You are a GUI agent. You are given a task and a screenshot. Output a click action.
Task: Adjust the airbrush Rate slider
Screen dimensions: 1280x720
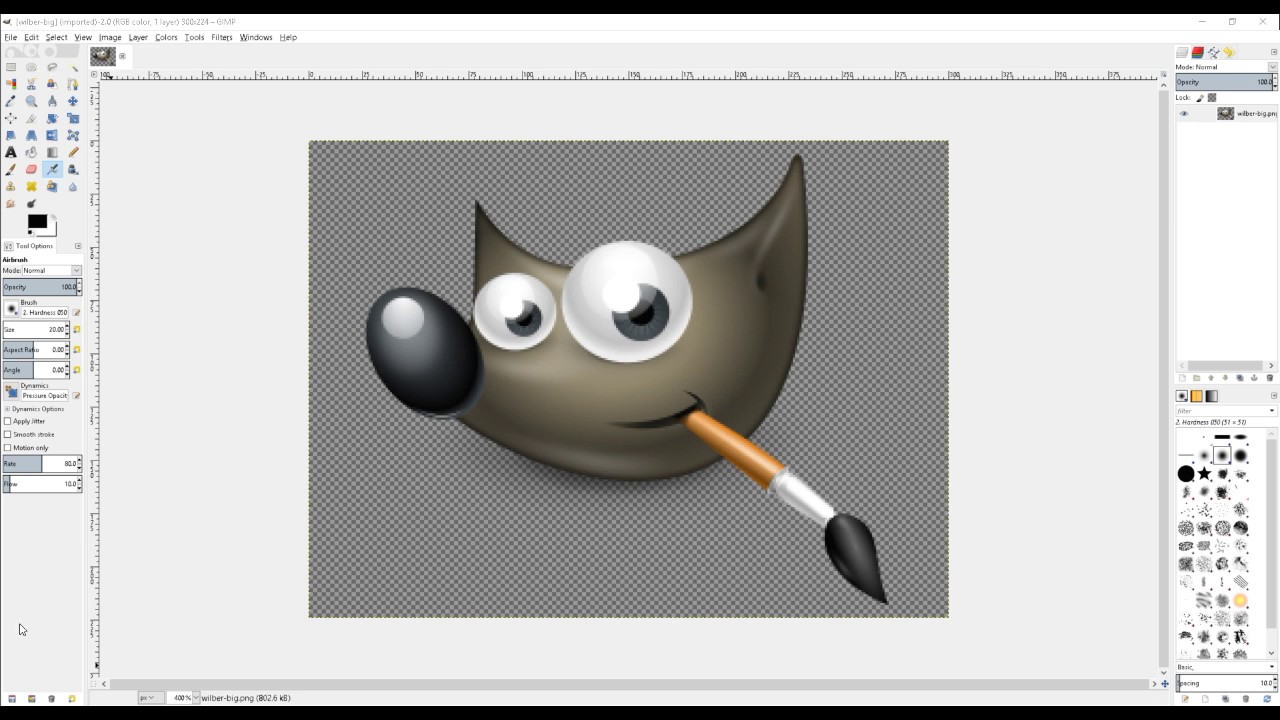(x=41, y=464)
